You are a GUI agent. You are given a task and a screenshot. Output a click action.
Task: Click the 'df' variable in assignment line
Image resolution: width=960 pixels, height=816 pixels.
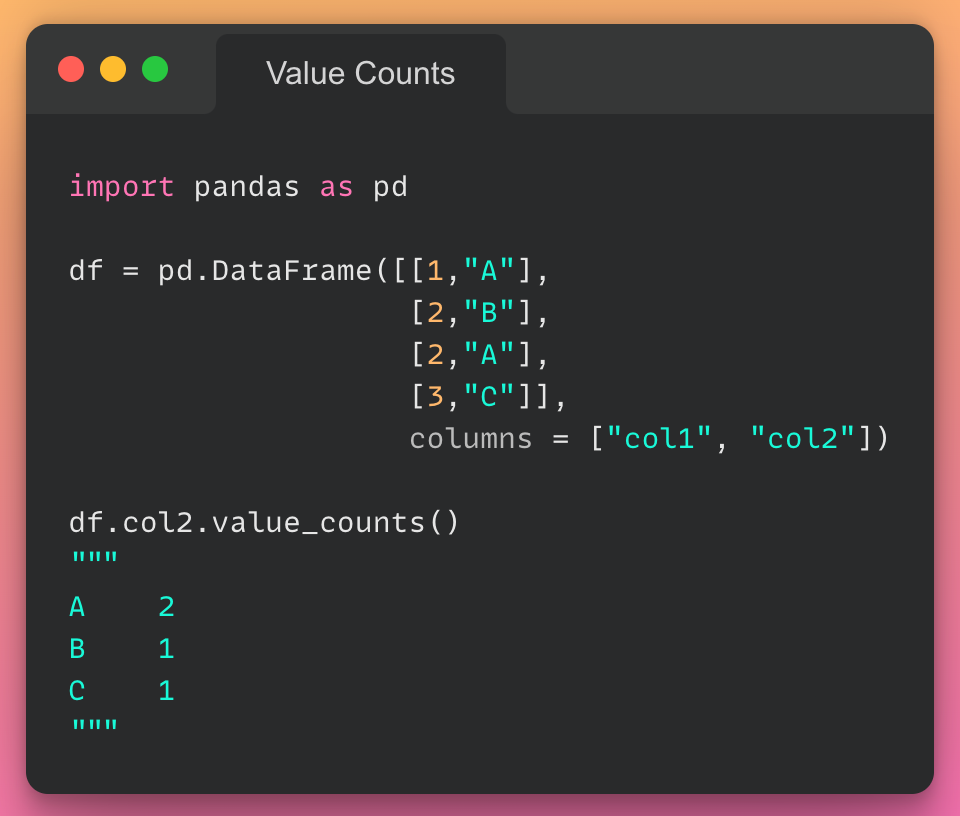(x=86, y=271)
